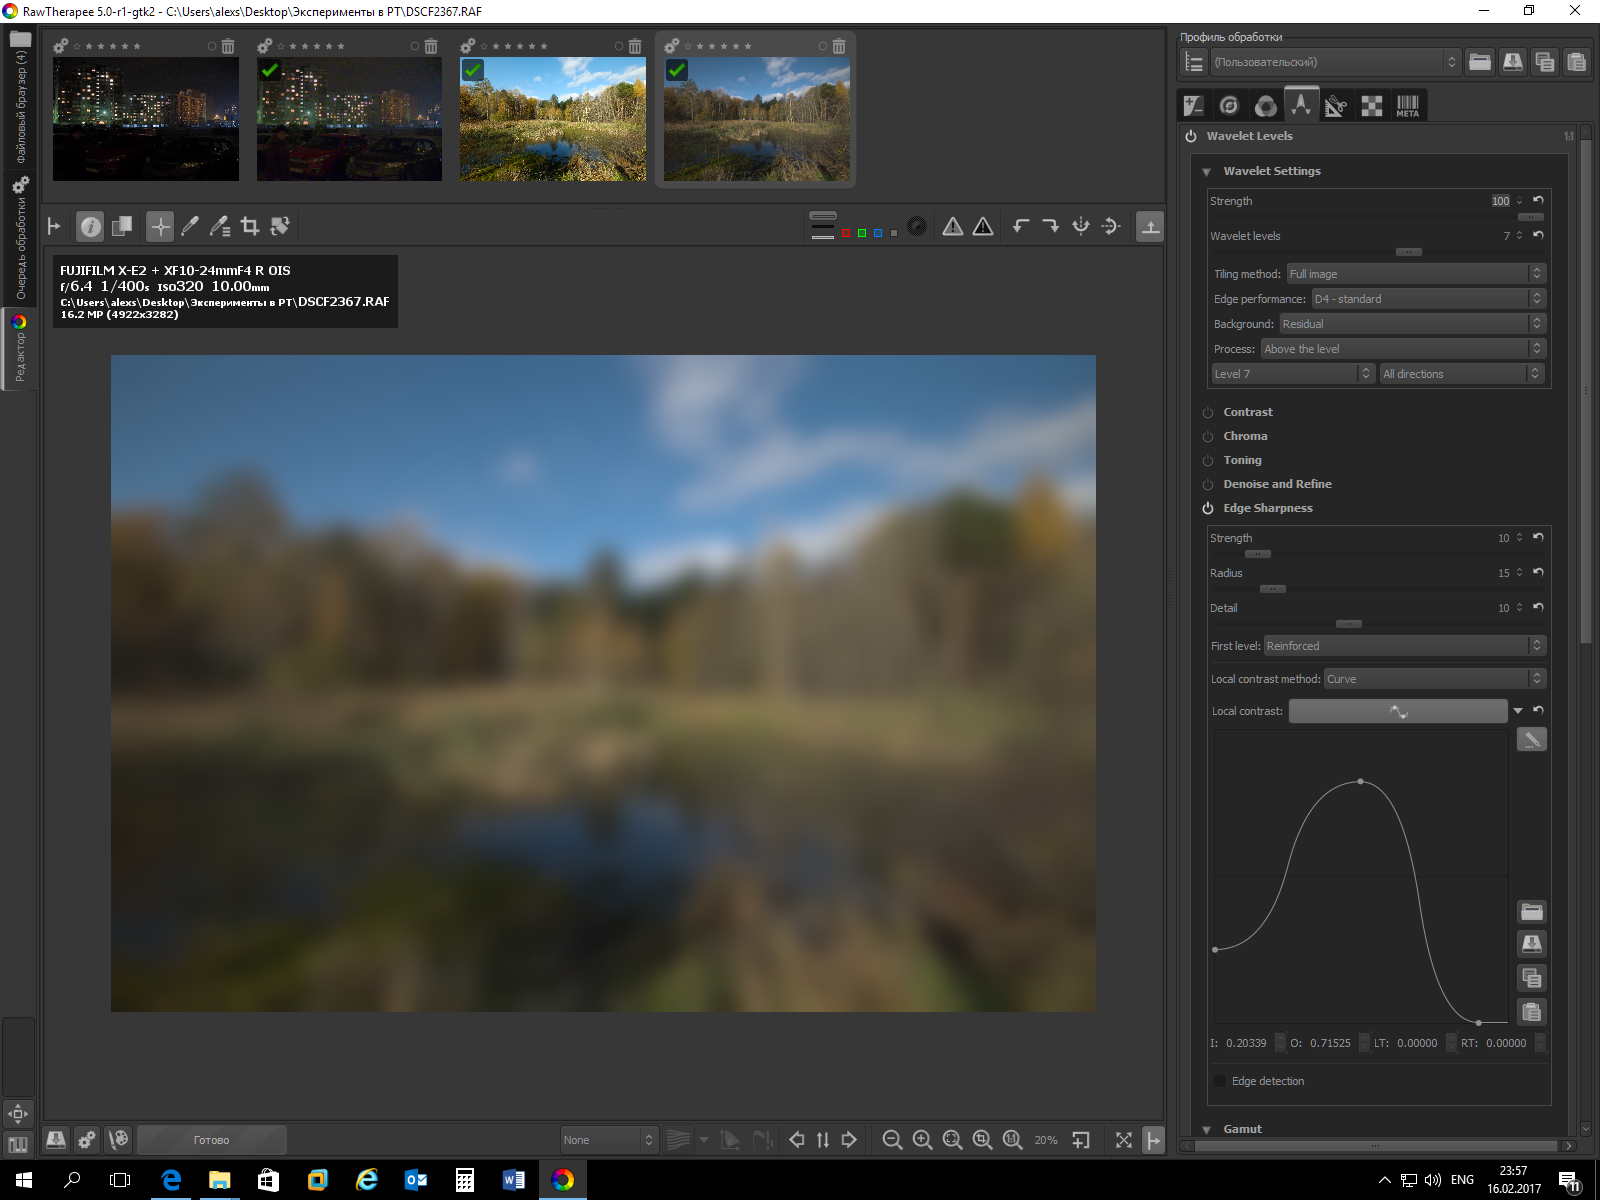Open First level Reinforced dropdown
Image resolution: width=1600 pixels, height=1200 pixels.
pyautogui.click(x=1405, y=646)
